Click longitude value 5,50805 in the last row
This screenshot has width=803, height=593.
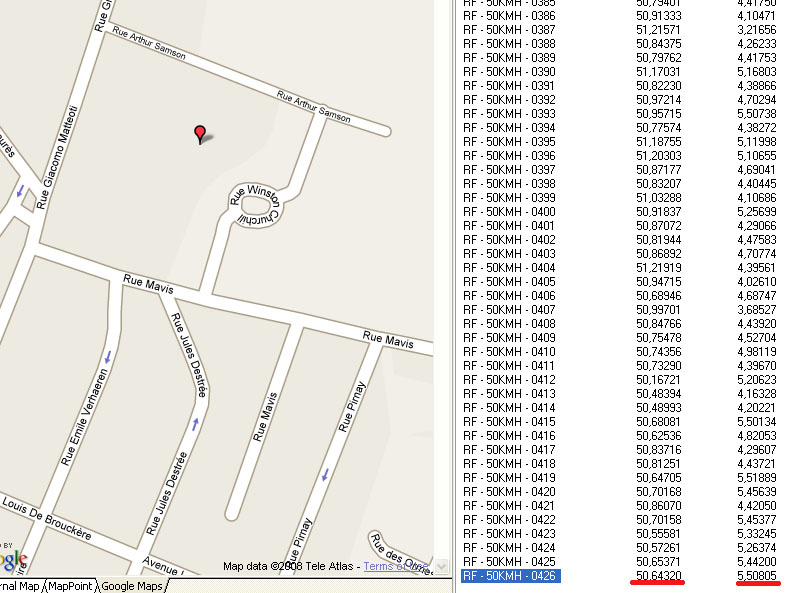pyautogui.click(x=756, y=576)
